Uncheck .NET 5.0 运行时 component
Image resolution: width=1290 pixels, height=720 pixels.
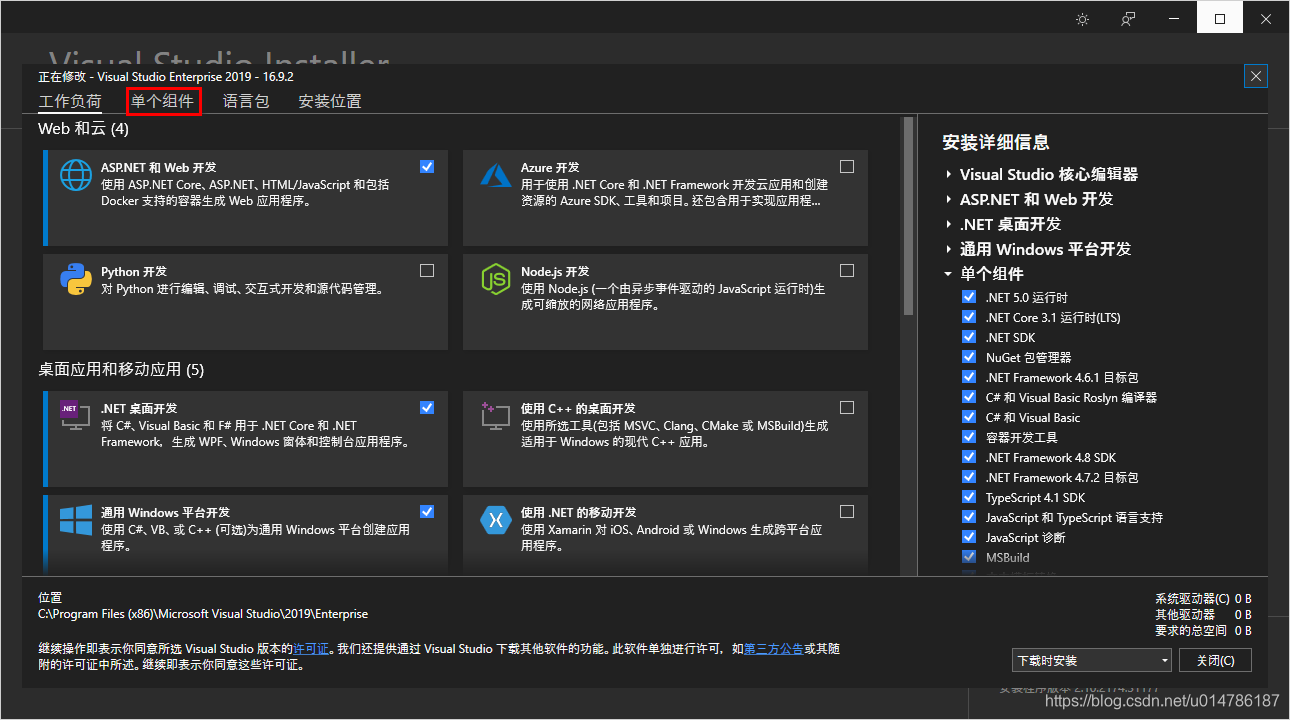click(968, 297)
